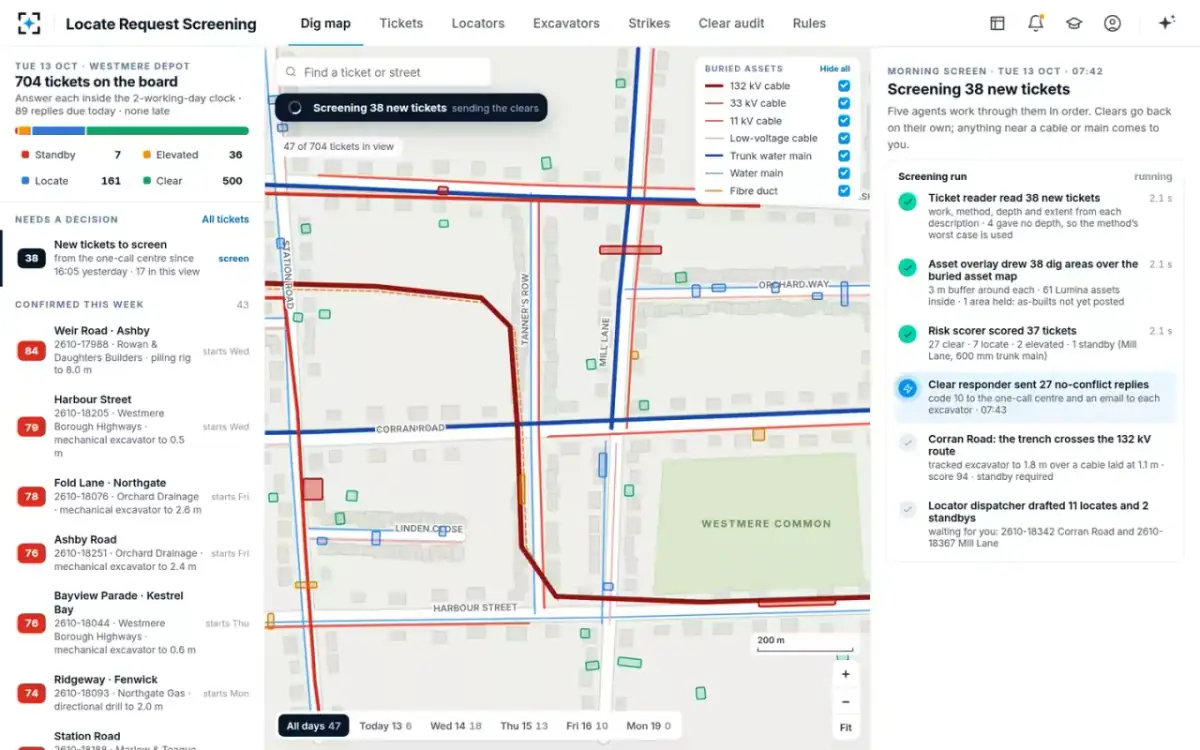Click the green check beside Risk scorer step

pyautogui.click(x=907, y=334)
